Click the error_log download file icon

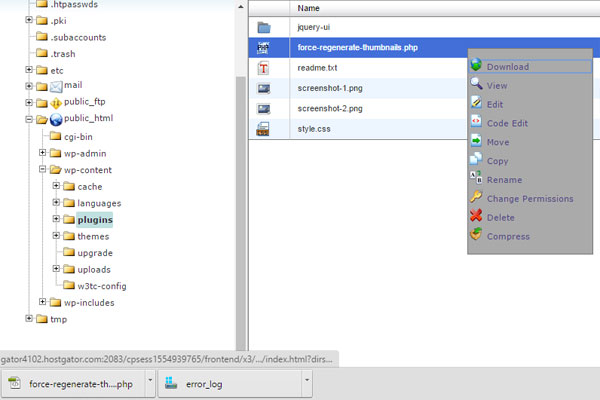[171, 383]
